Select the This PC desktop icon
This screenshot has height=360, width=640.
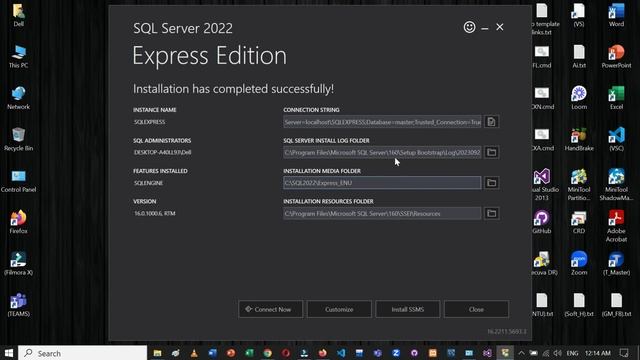tap(18, 57)
